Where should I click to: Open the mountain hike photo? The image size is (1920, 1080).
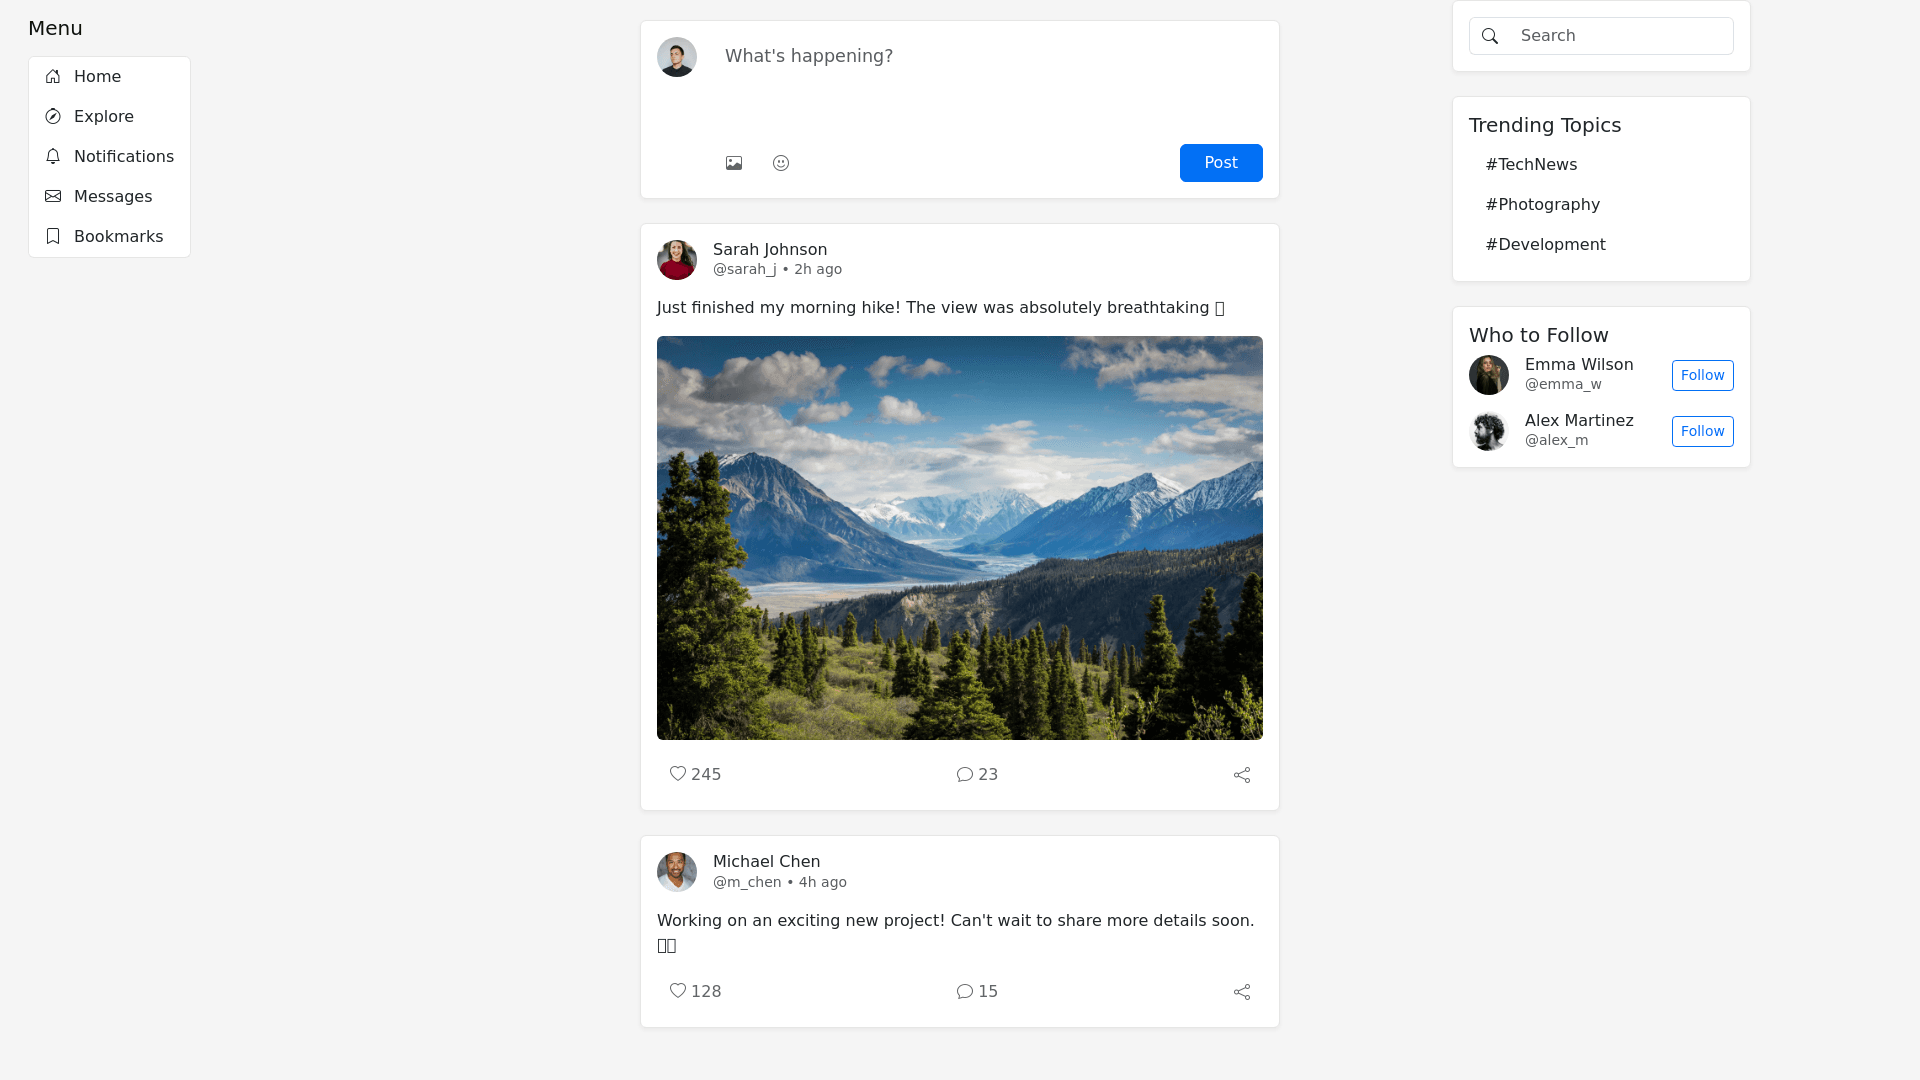960,538
